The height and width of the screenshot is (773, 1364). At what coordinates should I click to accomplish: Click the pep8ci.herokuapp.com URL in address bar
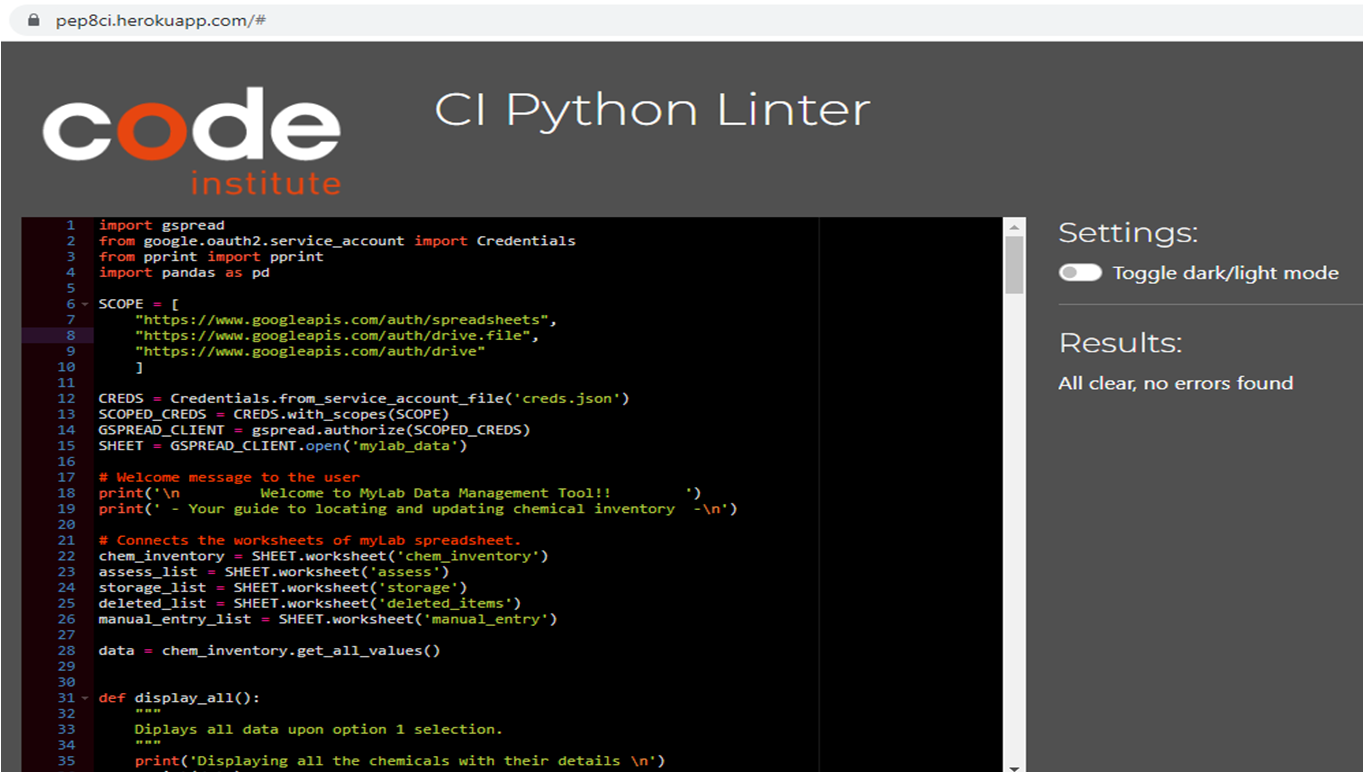[x=160, y=20]
